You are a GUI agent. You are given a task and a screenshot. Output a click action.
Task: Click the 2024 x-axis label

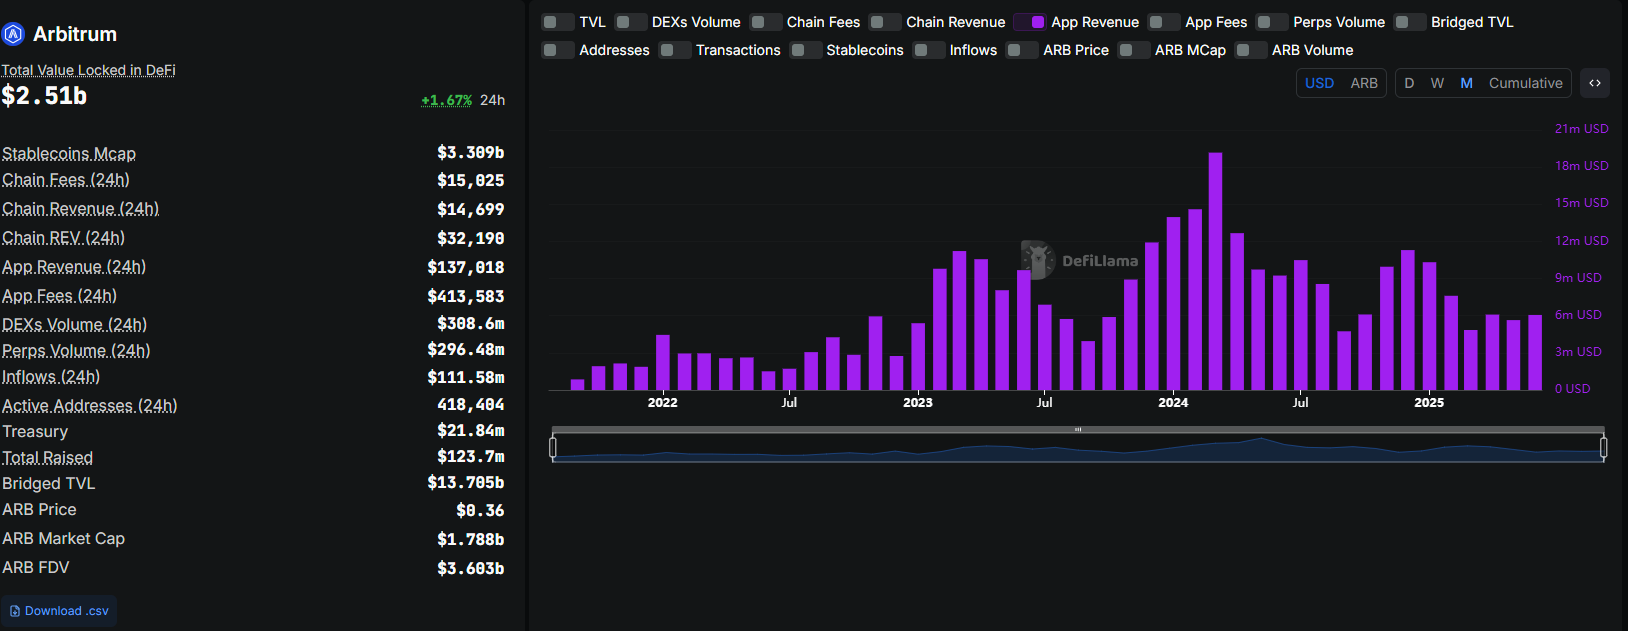1173,403
